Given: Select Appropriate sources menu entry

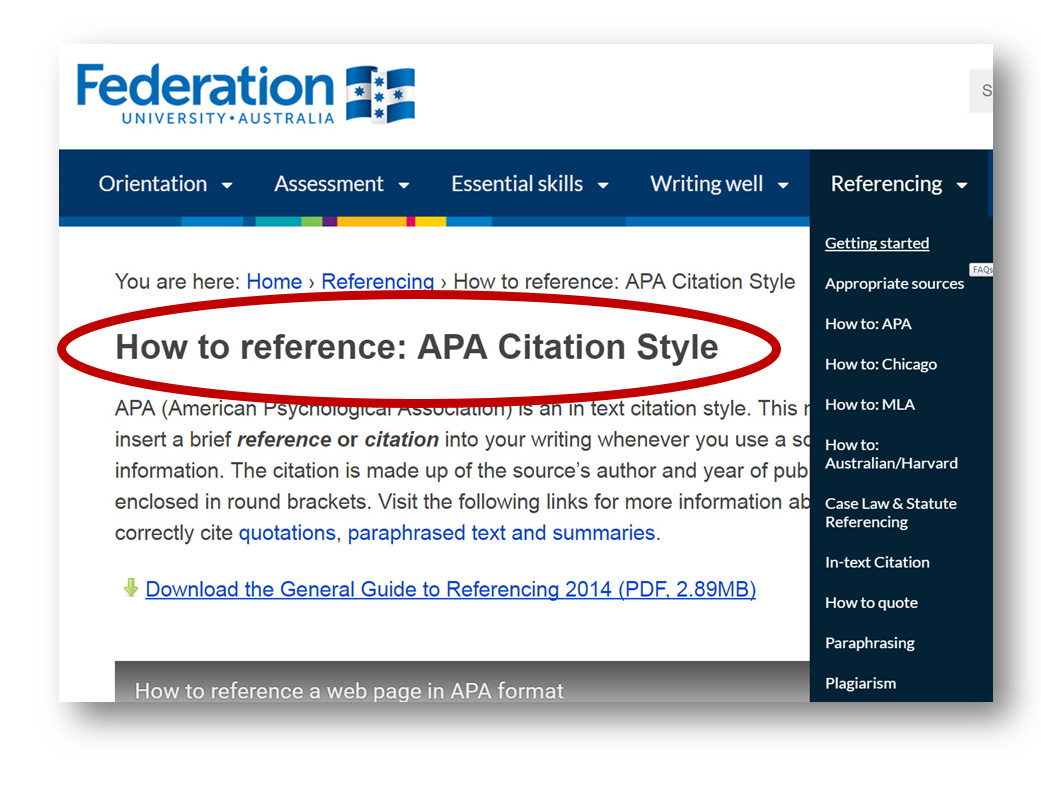Looking at the screenshot, I should coord(894,284).
